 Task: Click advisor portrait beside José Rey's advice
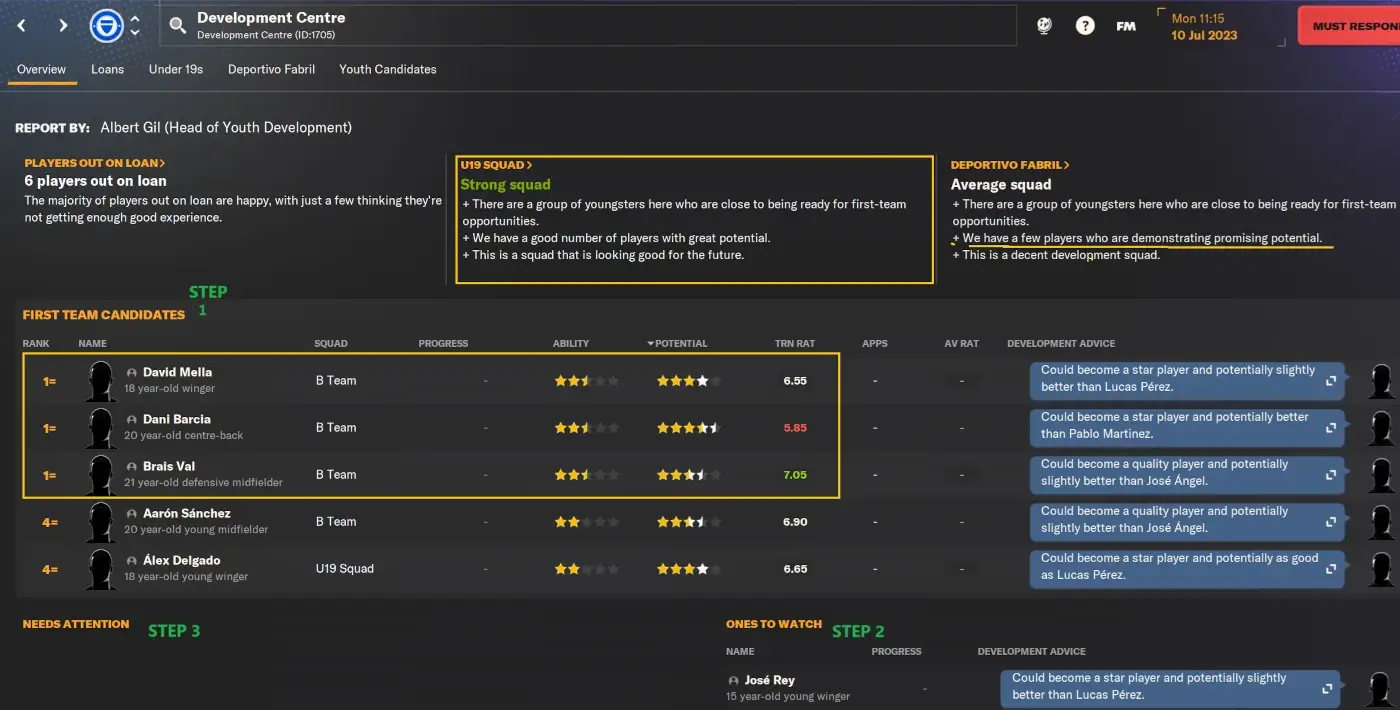pyautogui.click(x=1382, y=690)
